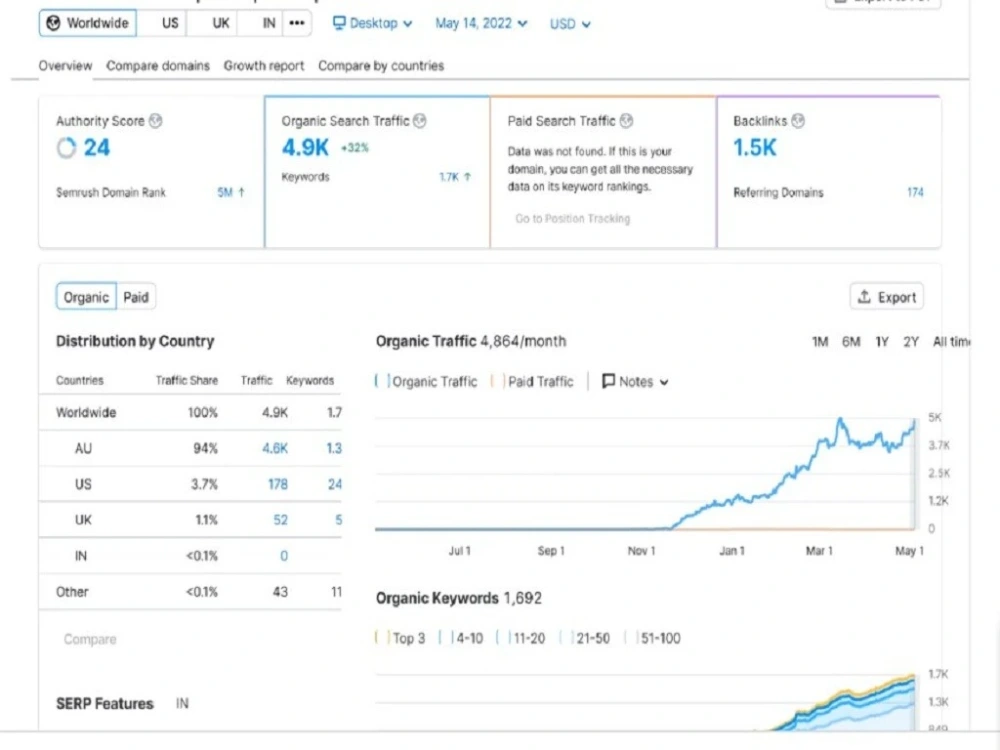Switch to IN database

(269, 24)
